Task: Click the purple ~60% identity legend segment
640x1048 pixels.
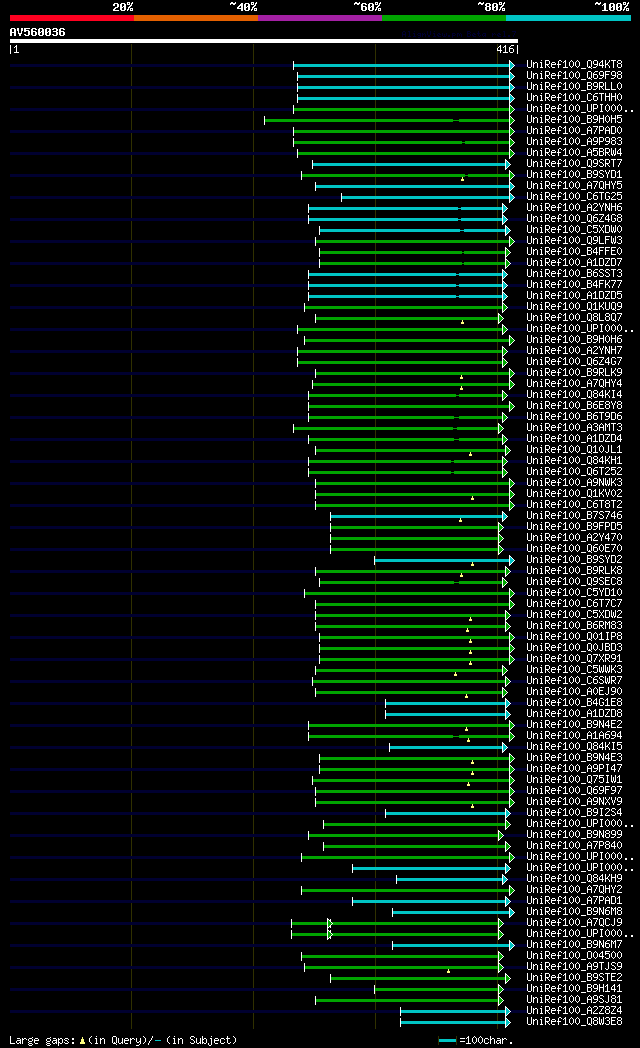Action: pyautogui.click(x=320, y=18)
